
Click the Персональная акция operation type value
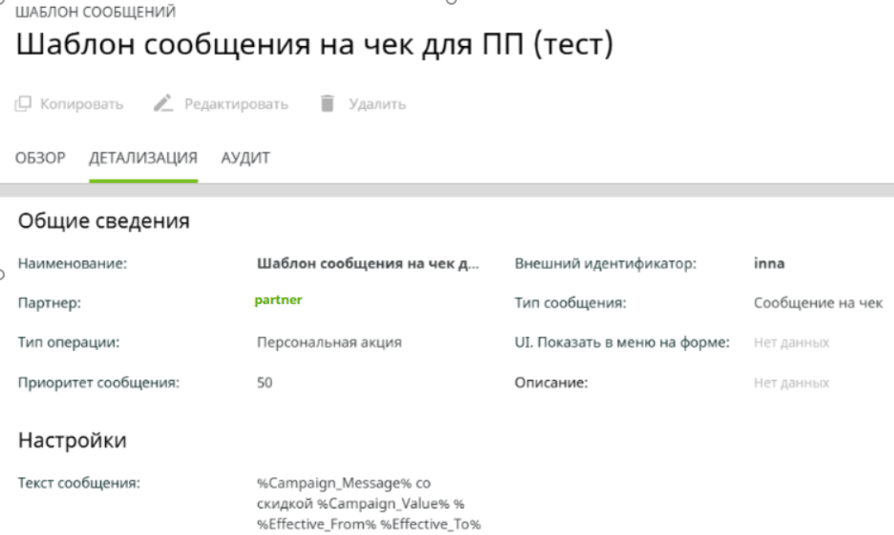(x=329, y=342)
